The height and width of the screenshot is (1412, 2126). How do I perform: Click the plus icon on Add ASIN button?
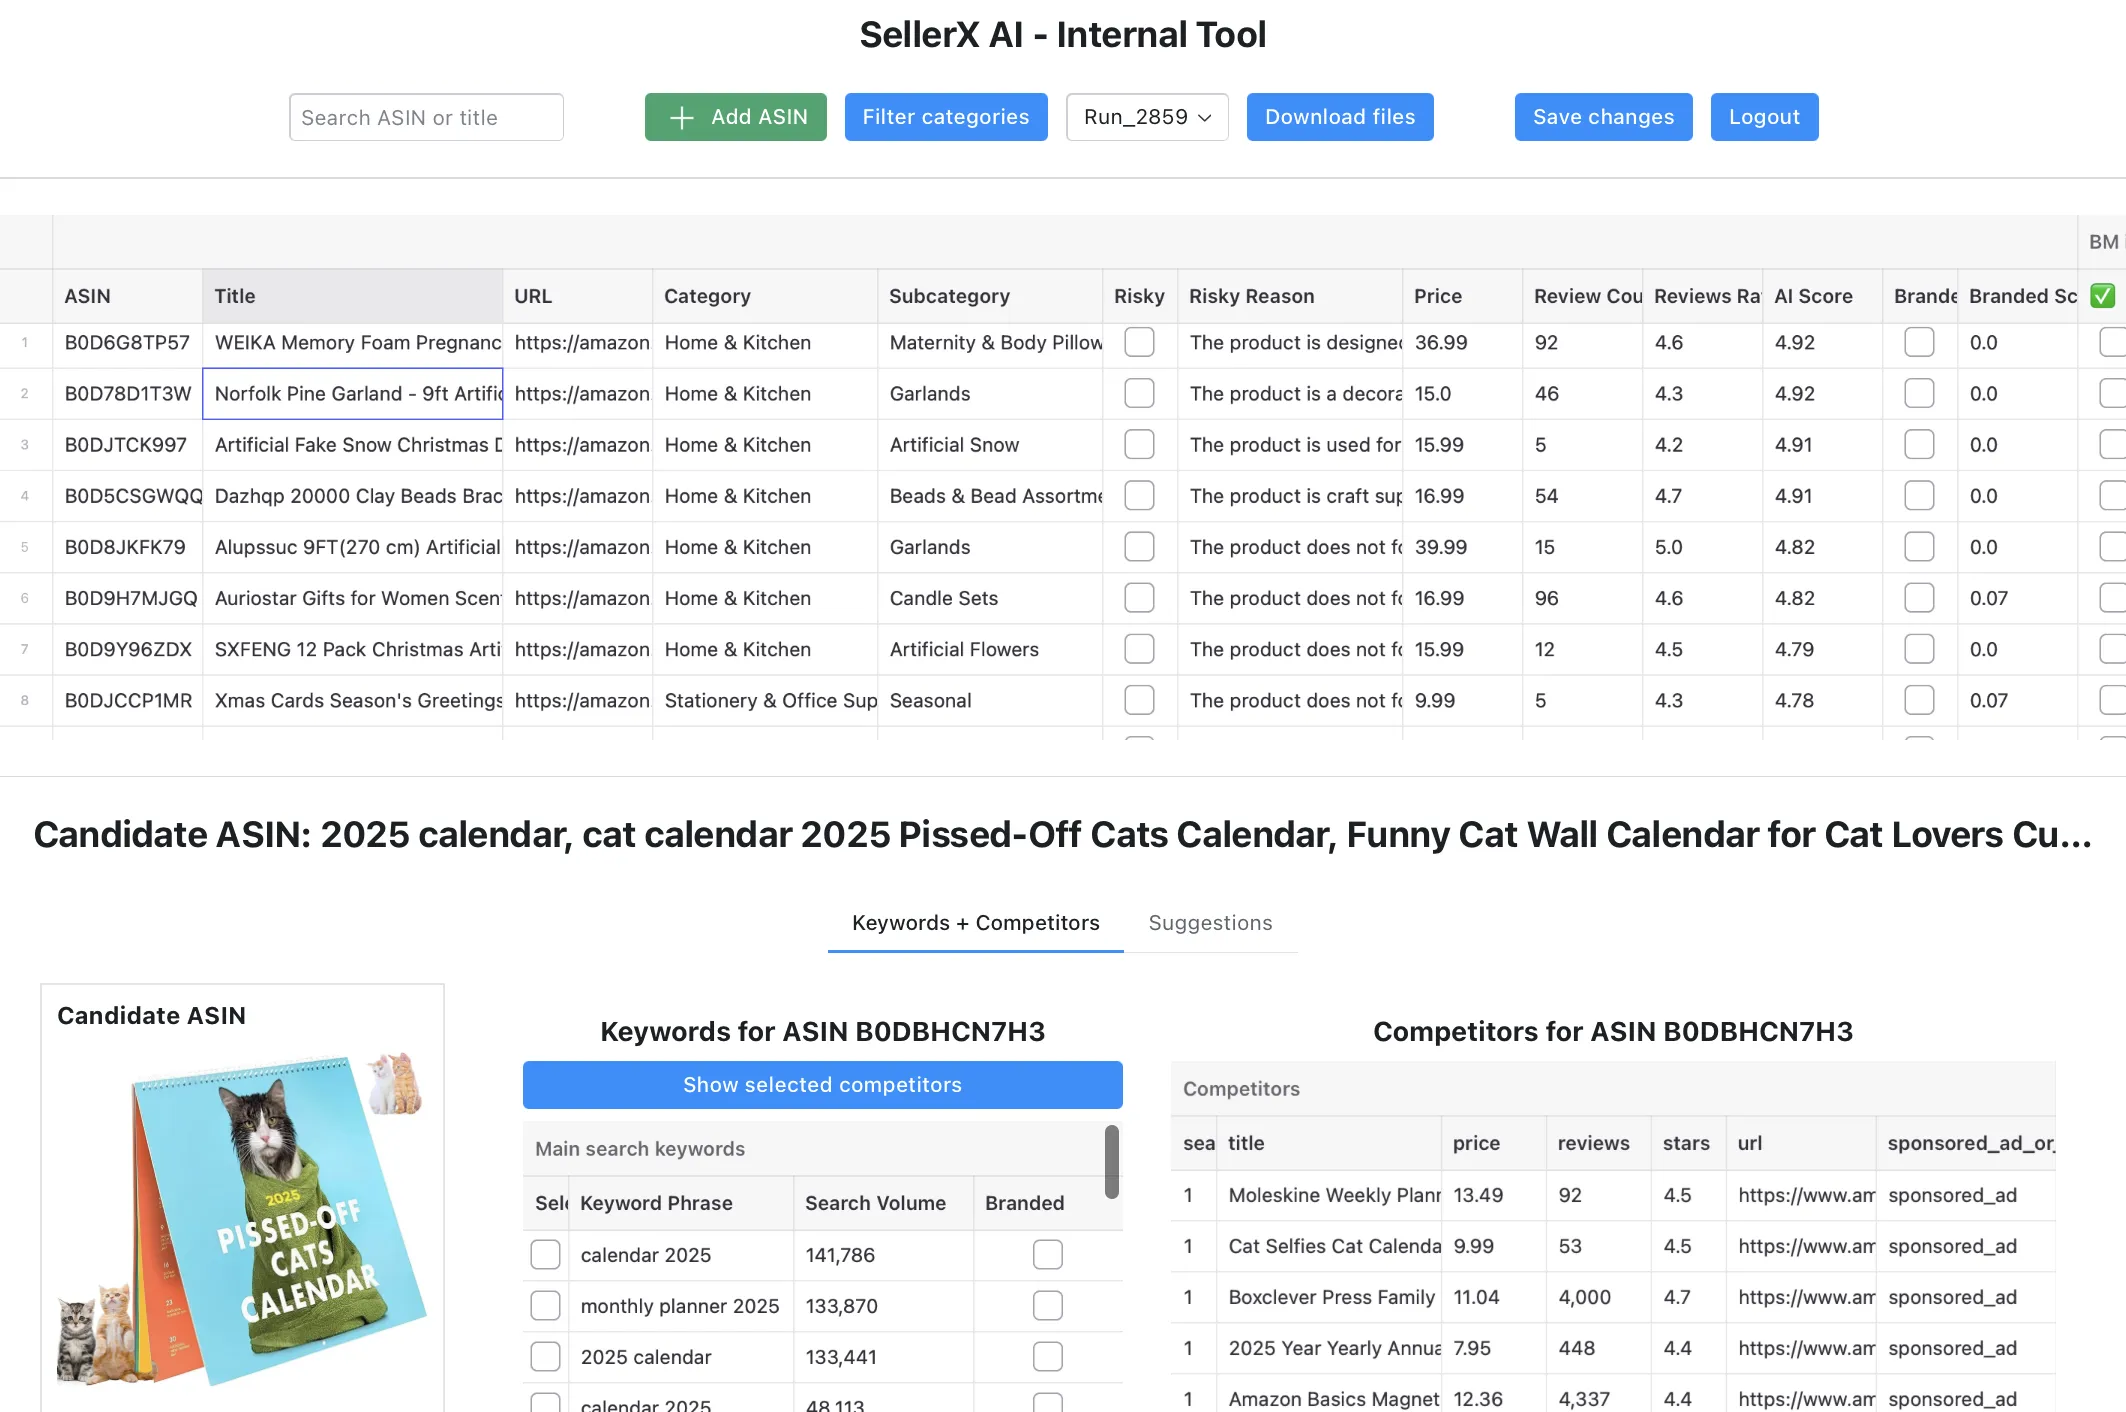click(681, 117)
